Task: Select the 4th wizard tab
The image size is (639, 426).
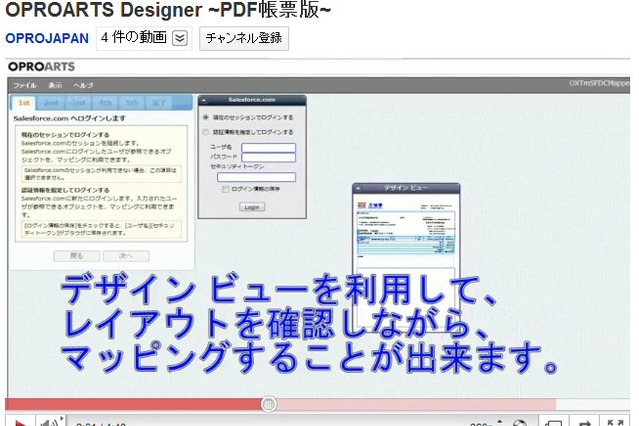Action: 104,103
